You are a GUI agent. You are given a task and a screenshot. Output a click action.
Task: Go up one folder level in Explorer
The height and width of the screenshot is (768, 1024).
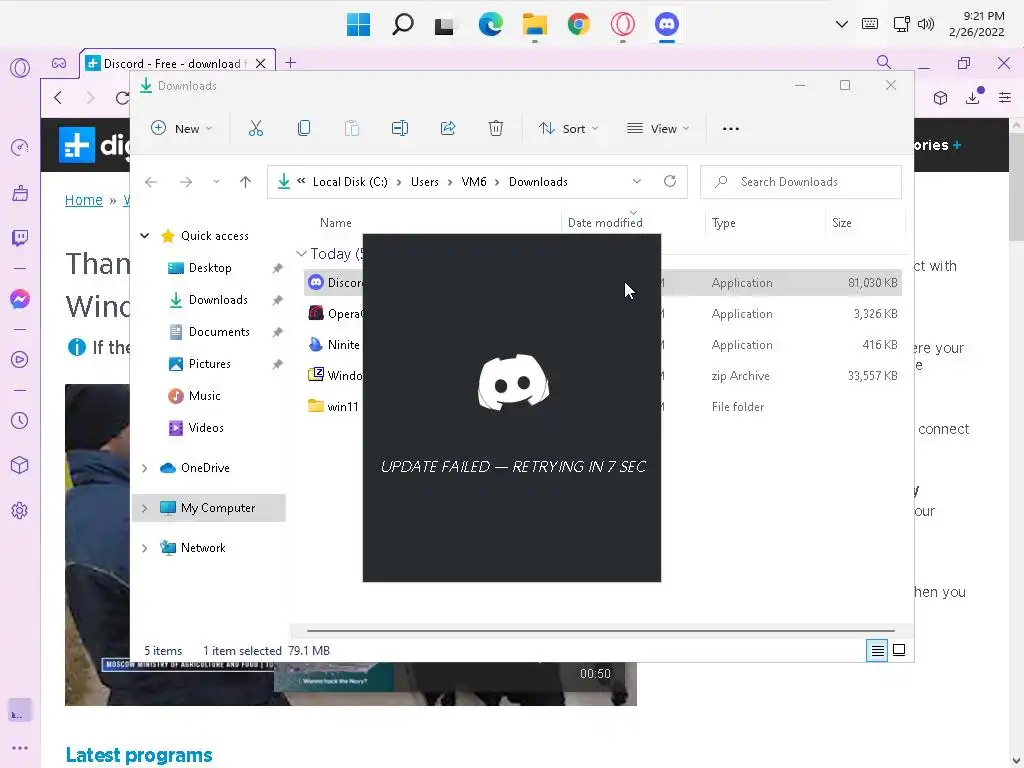pyautogui.click(x=246, y=182)
